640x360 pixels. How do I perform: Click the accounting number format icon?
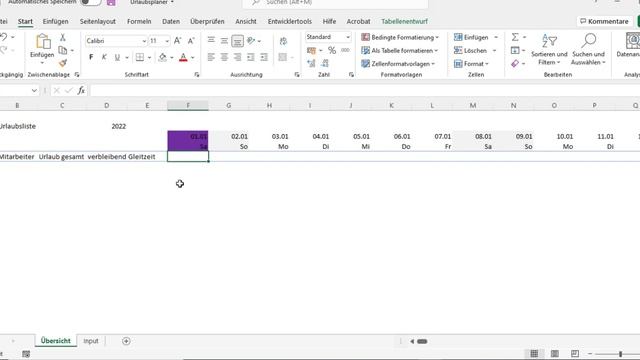click(311, 50)
